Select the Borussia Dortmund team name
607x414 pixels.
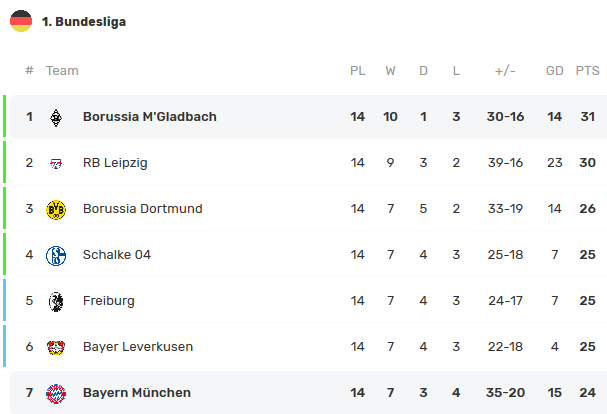(142, 209)
